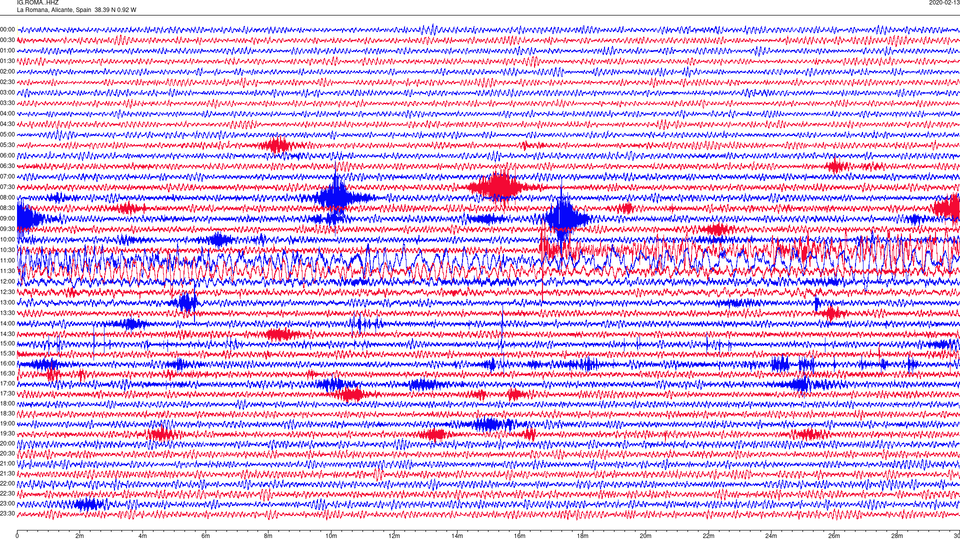Select the 16:30 trace label
Image resolution: width=960 pixels, height=540 pixels.
pyautogui.click(x=7, y=373)
